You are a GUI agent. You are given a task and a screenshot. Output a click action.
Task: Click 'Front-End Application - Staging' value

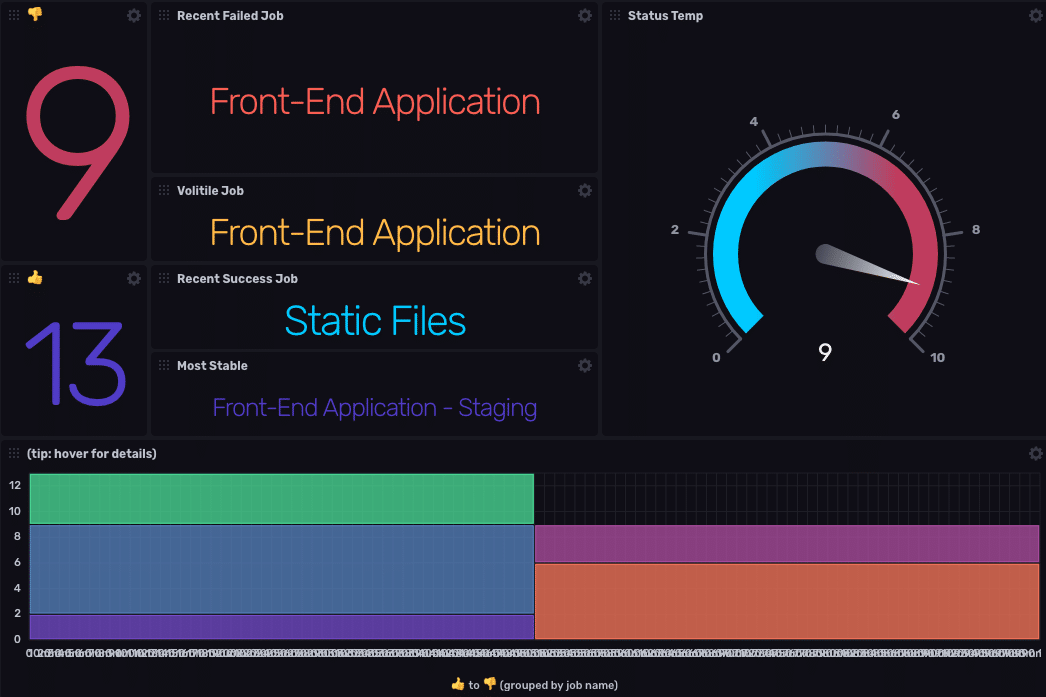click(375, 408)
